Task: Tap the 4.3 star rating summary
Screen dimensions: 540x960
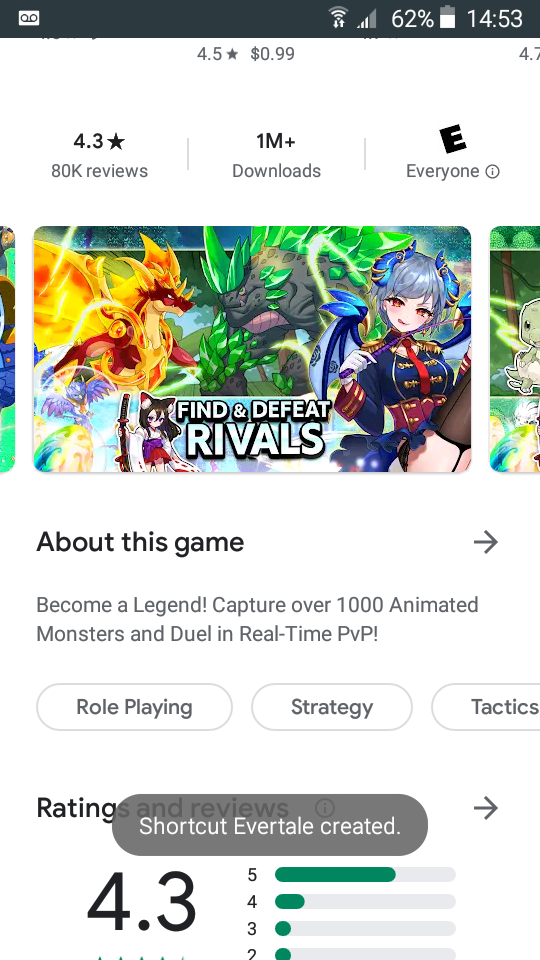Action: click(x=99, y=156)
